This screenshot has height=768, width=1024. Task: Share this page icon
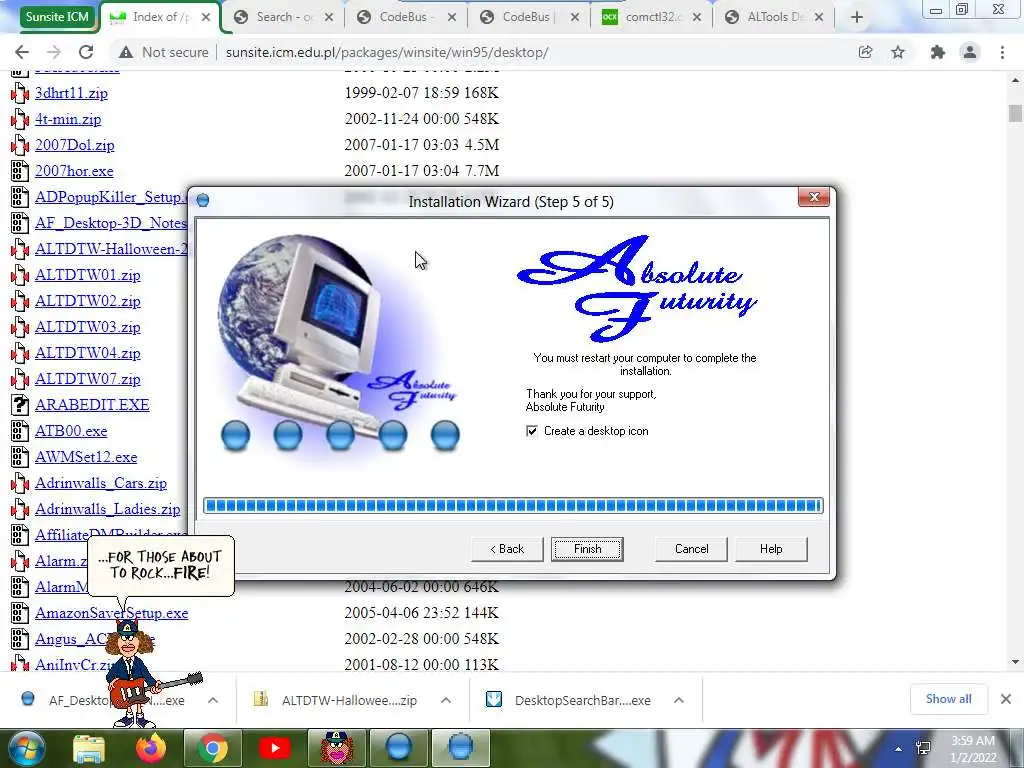point(865,52)
